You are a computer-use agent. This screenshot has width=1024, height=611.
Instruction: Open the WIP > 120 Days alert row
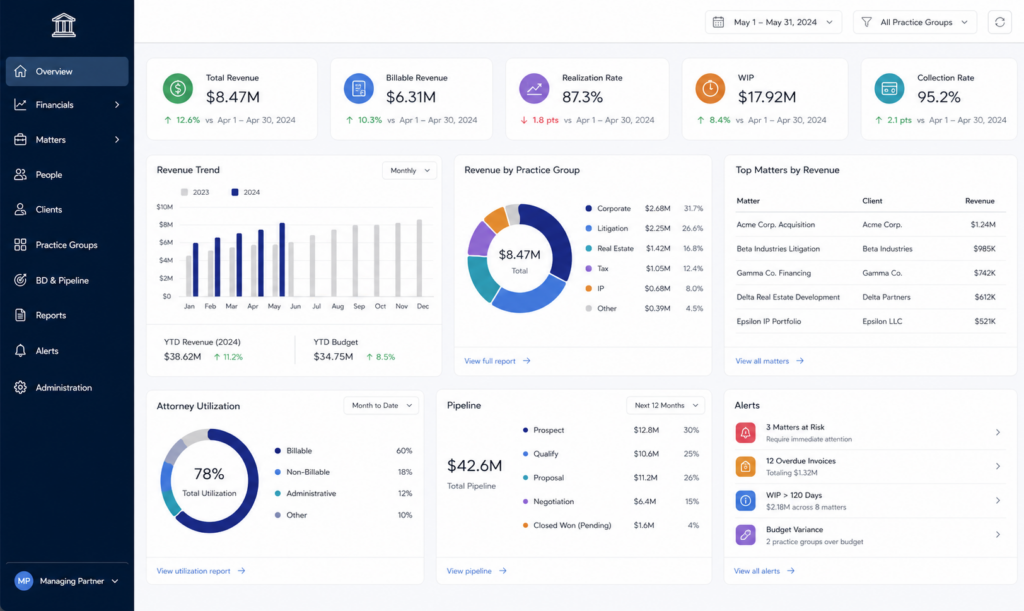click(869, 501)
